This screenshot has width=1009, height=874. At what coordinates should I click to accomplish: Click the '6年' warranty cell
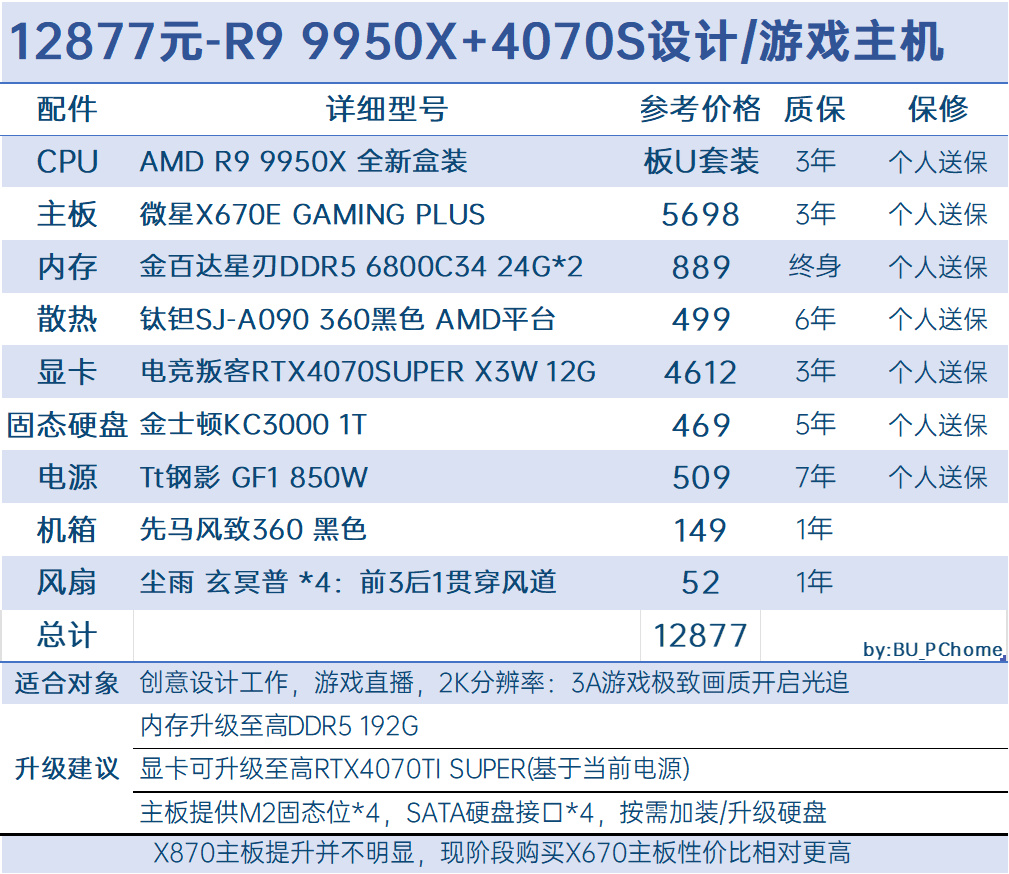(x=815, y=319)
